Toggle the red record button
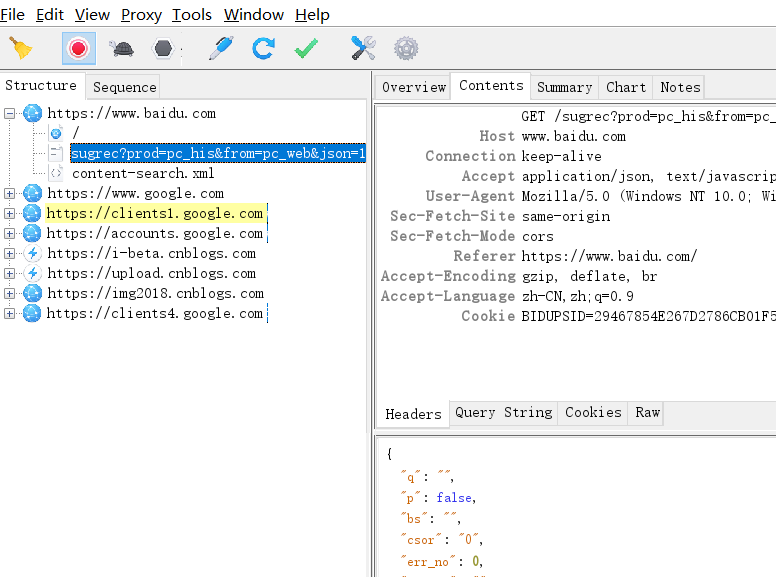776x577 pixels. (x=79, y=48)
